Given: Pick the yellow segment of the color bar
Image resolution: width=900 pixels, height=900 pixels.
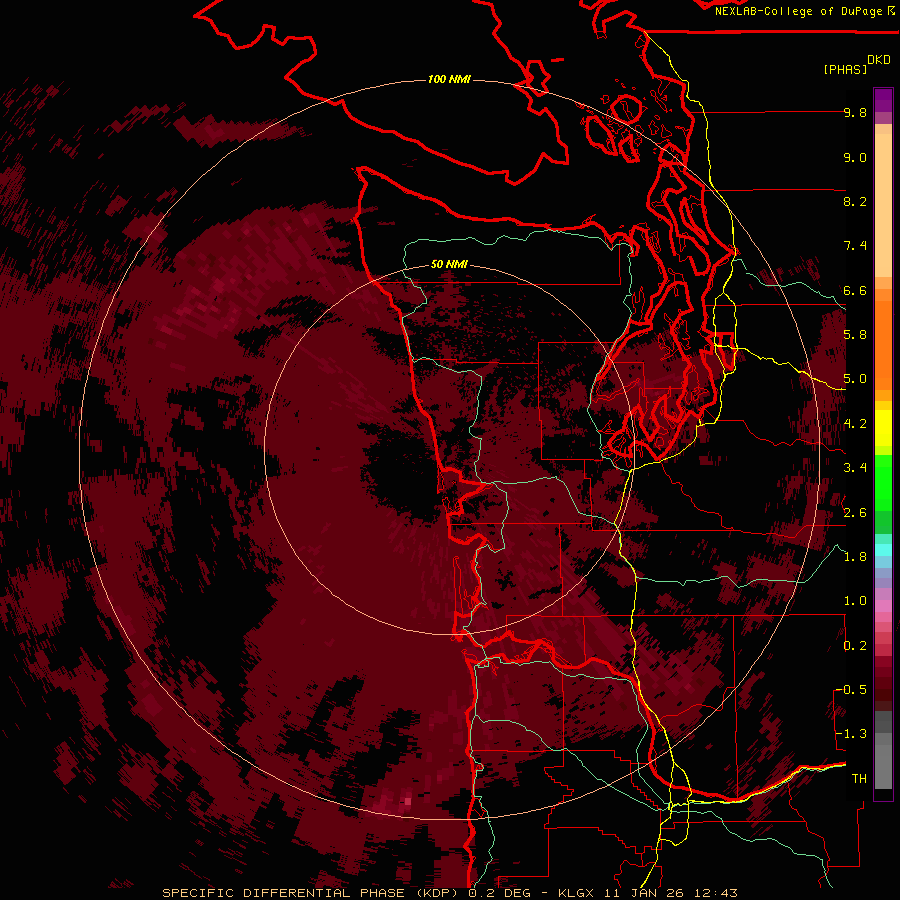Looking at the screenshot, I should coord(883,428).
